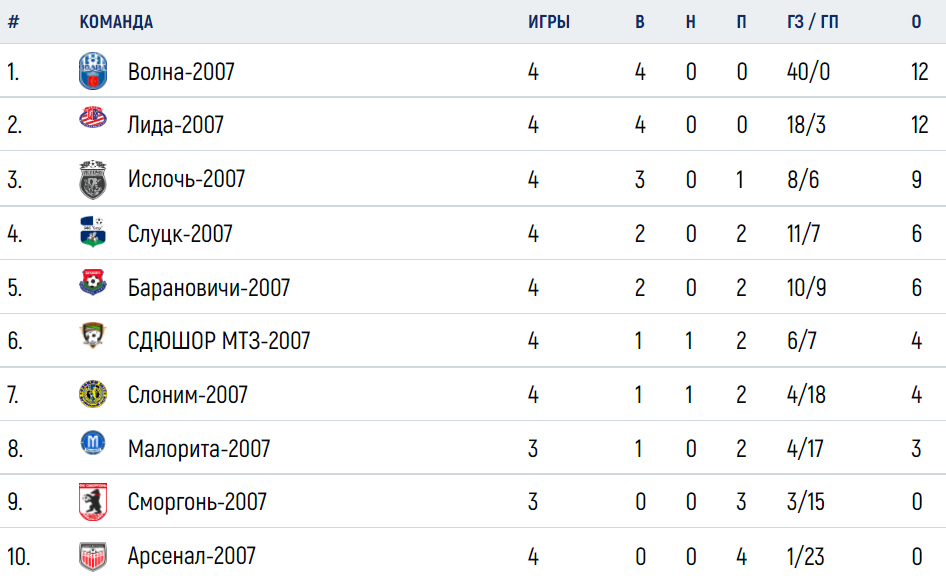Click the Волна-2007 team logo

point(93,71)
